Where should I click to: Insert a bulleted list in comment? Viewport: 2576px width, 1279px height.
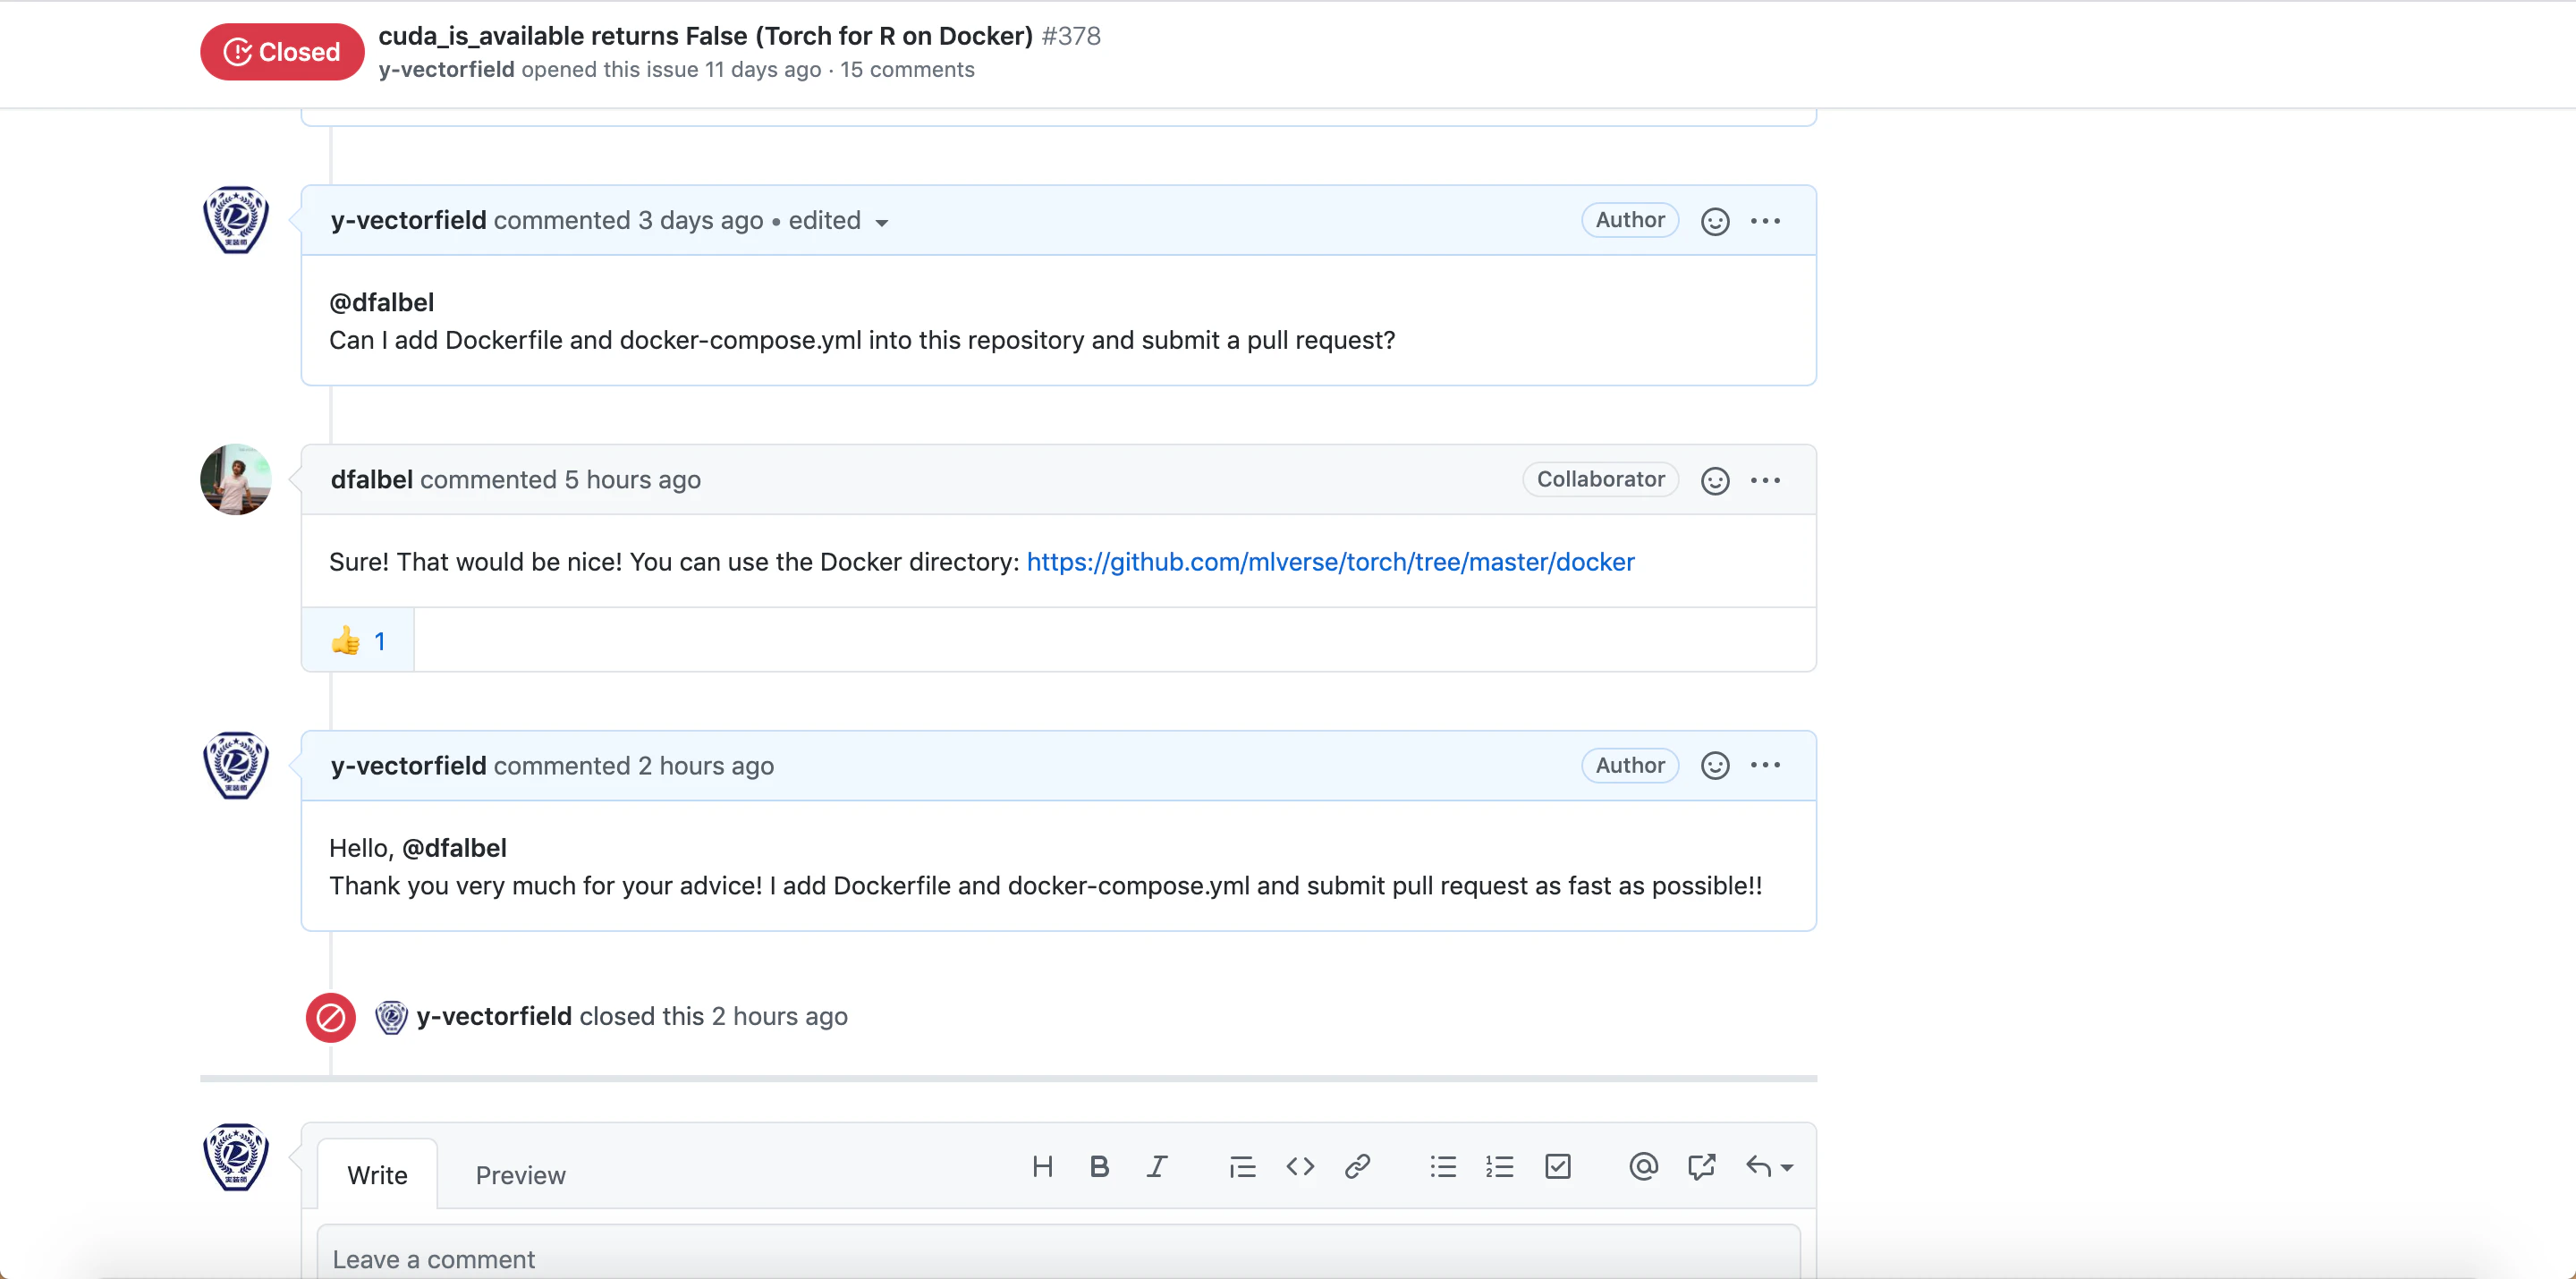coord(1443,1166)
